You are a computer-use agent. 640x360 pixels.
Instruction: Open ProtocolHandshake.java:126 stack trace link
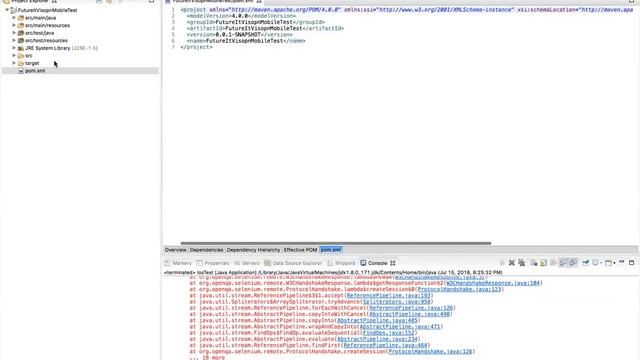[430, 351]
